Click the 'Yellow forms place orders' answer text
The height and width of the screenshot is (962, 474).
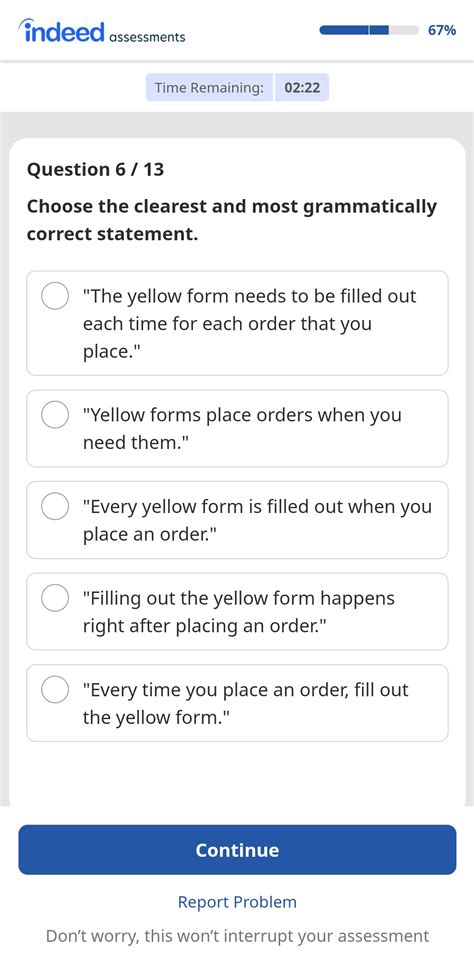pos(242,428)
